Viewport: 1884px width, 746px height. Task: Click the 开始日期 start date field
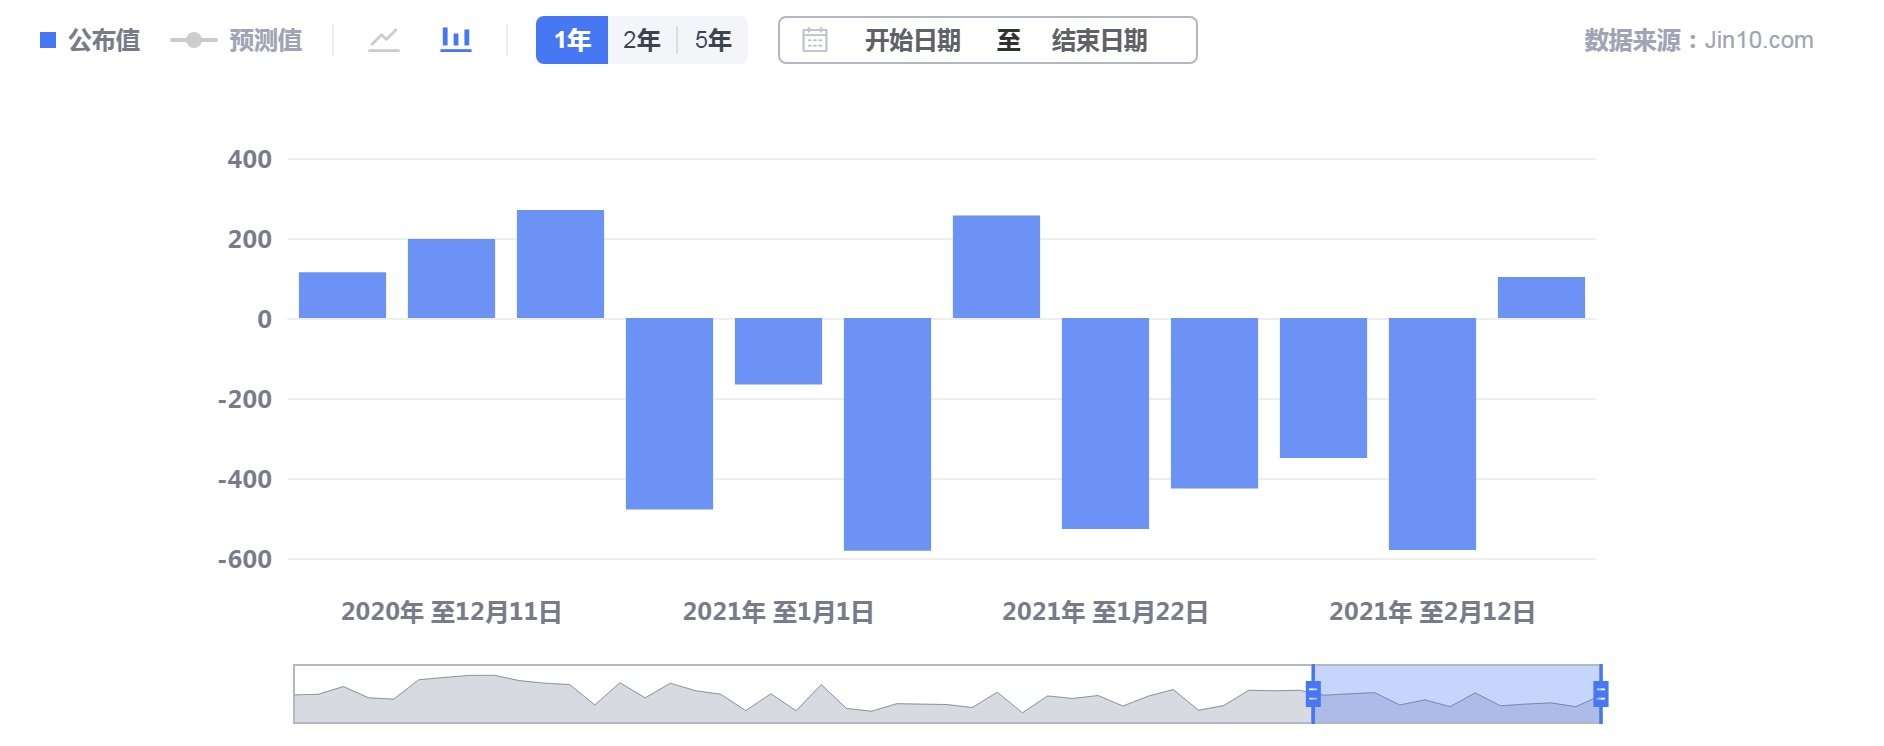pyautogui.click(x=912, y=40)
